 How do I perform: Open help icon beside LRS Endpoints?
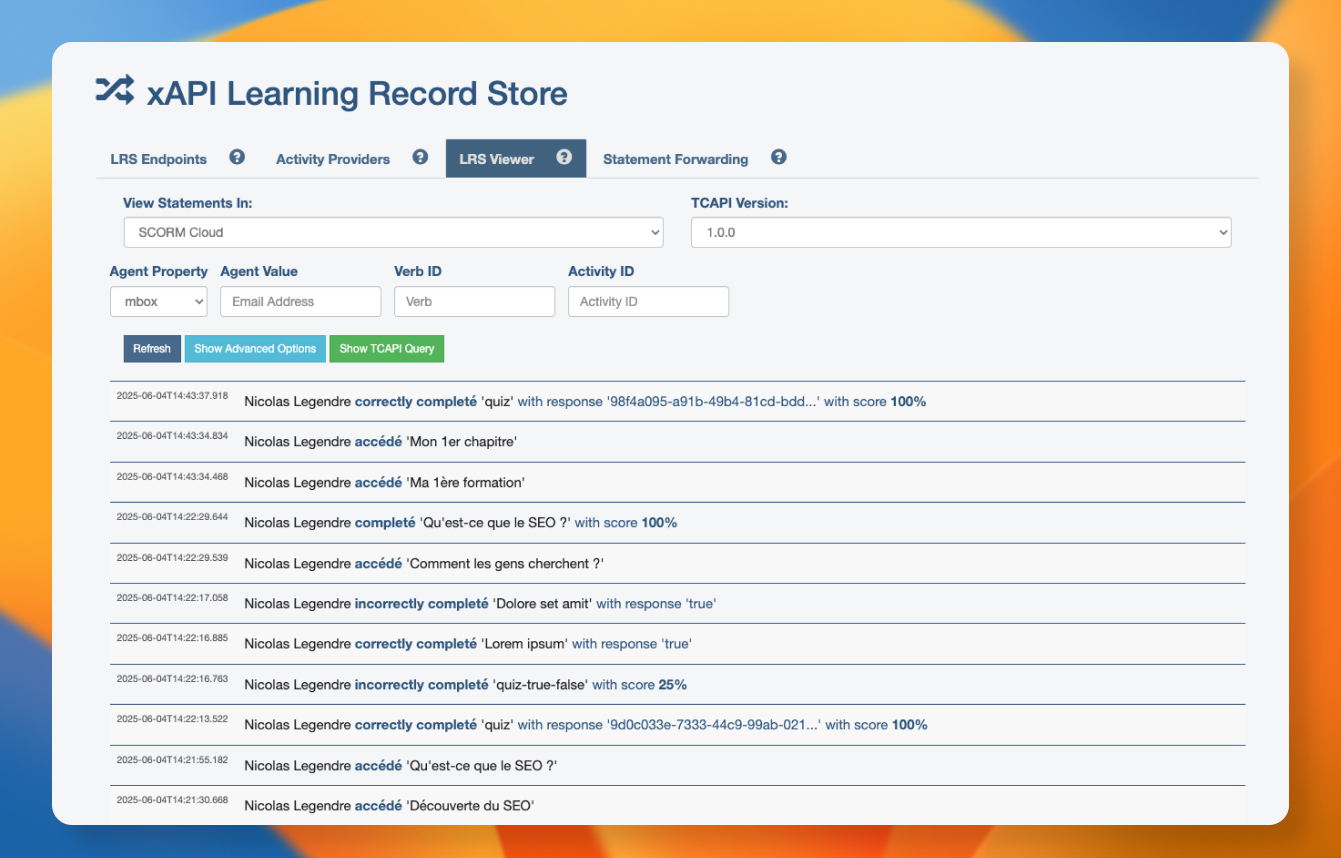point(237,157)
